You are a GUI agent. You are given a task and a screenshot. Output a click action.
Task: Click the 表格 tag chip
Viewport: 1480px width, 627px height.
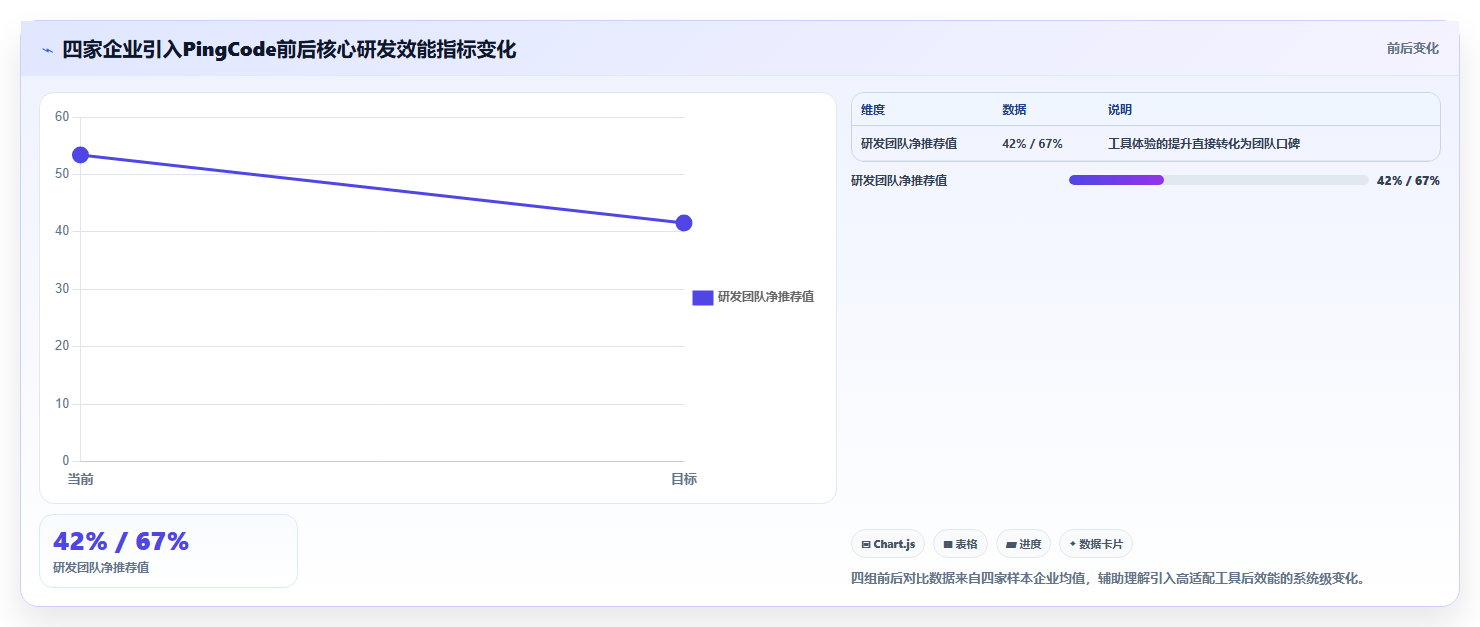960,544
